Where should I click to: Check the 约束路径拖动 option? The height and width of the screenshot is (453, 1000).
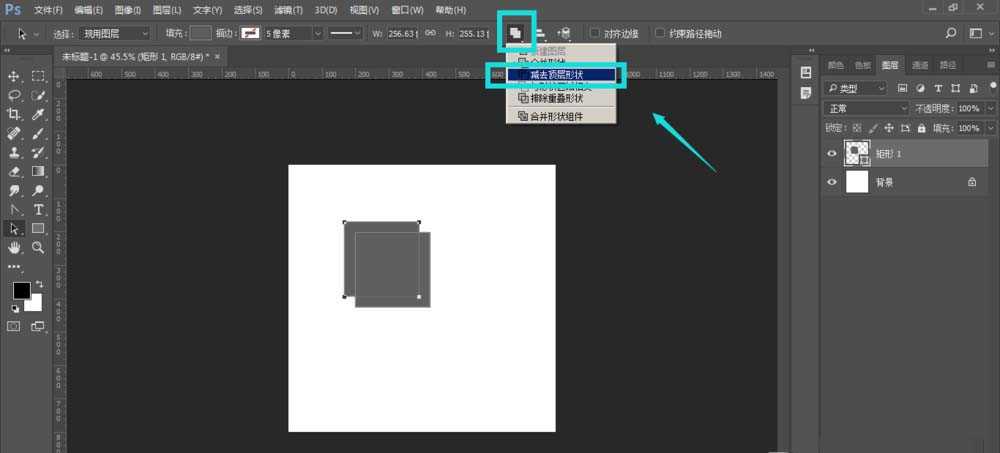[x=660, y=33]
